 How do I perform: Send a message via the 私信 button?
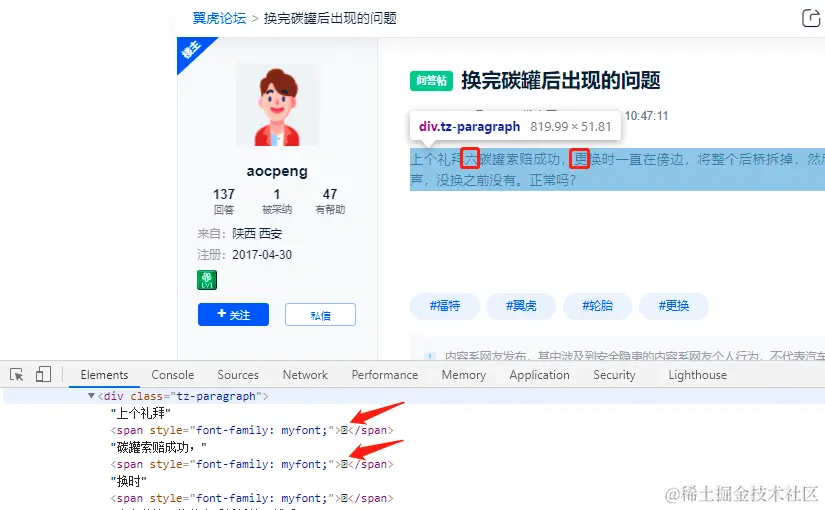[320, 315]
